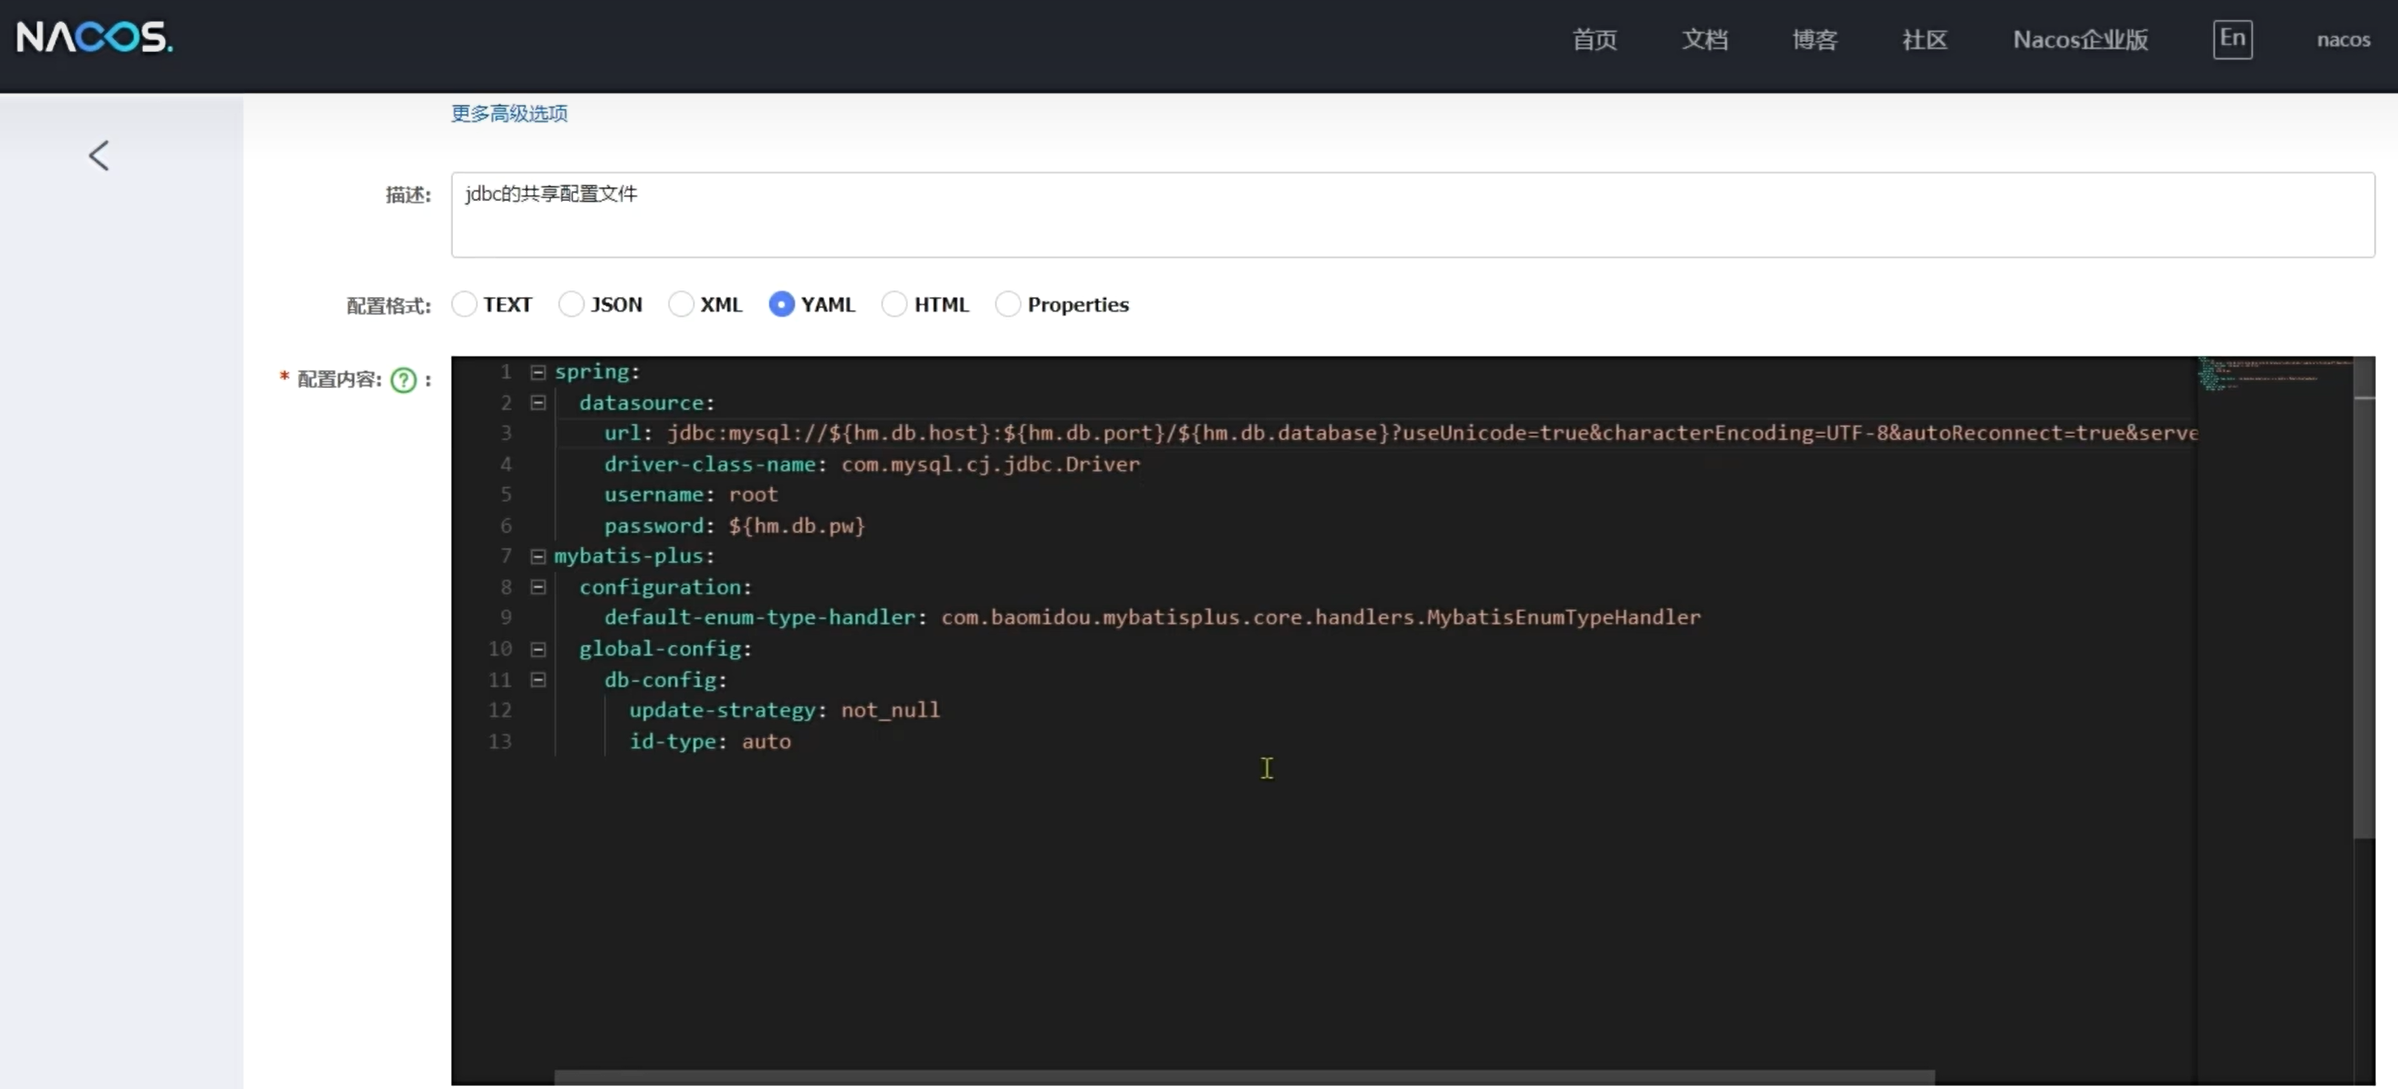Image resolution: width=2398 pixels, height=1089 pixels.
Task: Click the editor horizontal scrollbar
Action: pos(1244,1077)
